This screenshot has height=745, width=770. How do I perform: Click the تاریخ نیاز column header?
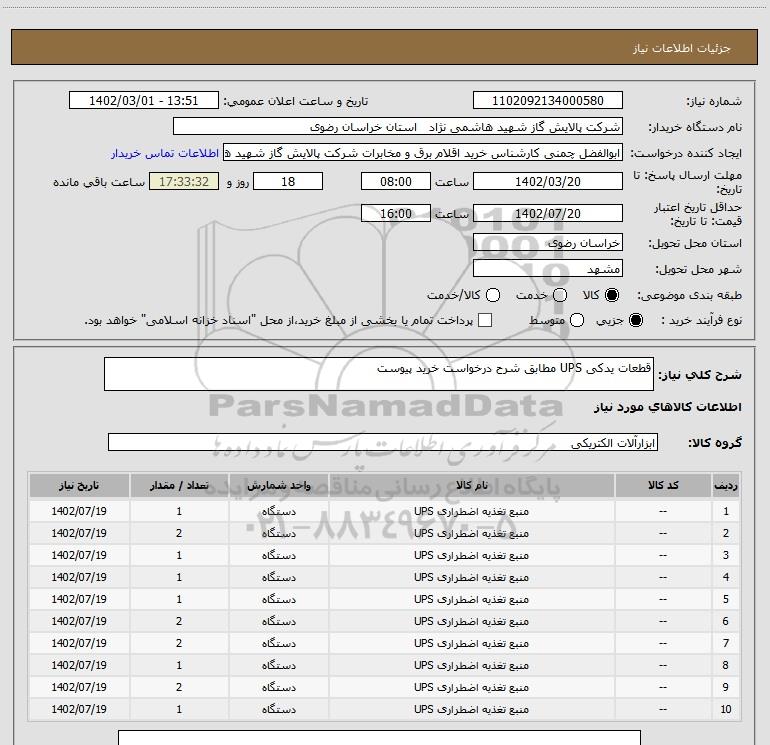click(x=79, y=484)
